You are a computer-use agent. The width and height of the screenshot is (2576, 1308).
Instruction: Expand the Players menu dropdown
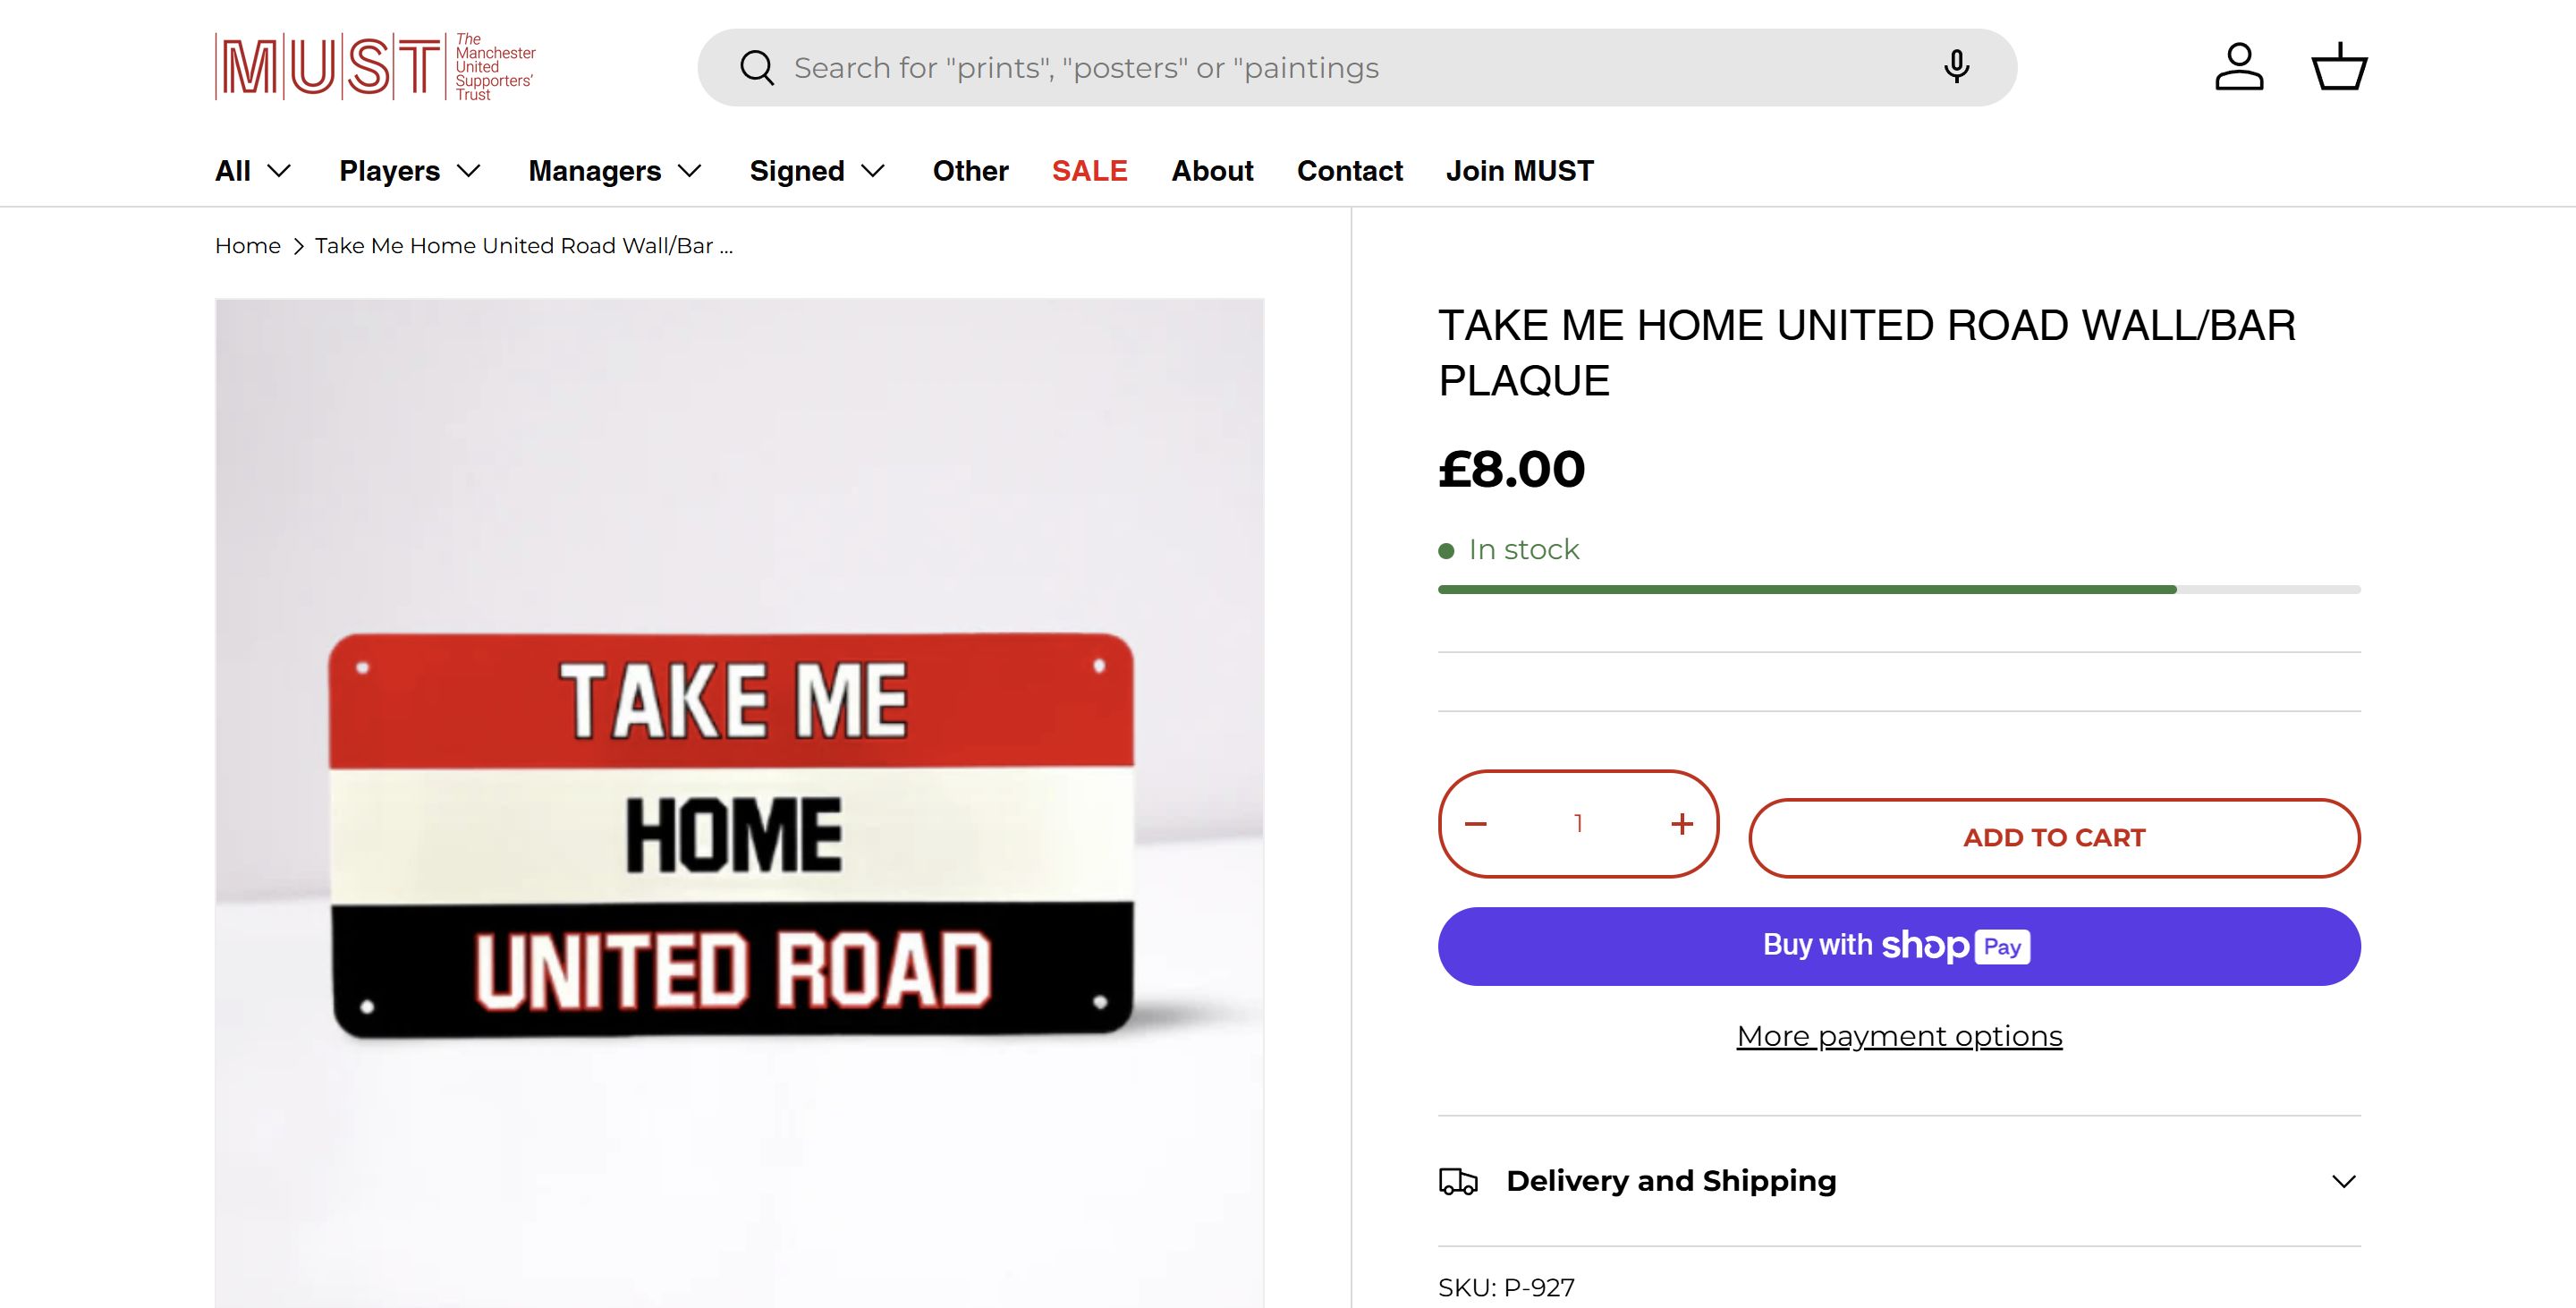click(410, 171)
